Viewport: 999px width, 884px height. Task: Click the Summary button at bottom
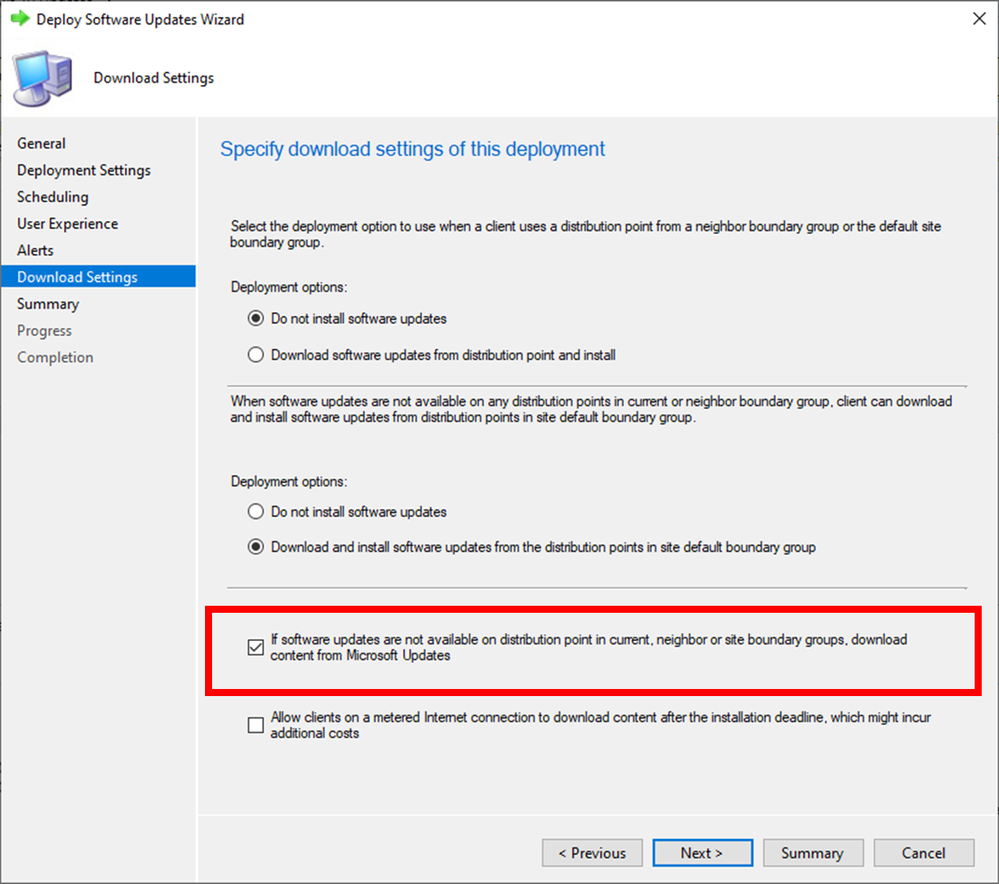pyautogui.click(x=813, y=853)
